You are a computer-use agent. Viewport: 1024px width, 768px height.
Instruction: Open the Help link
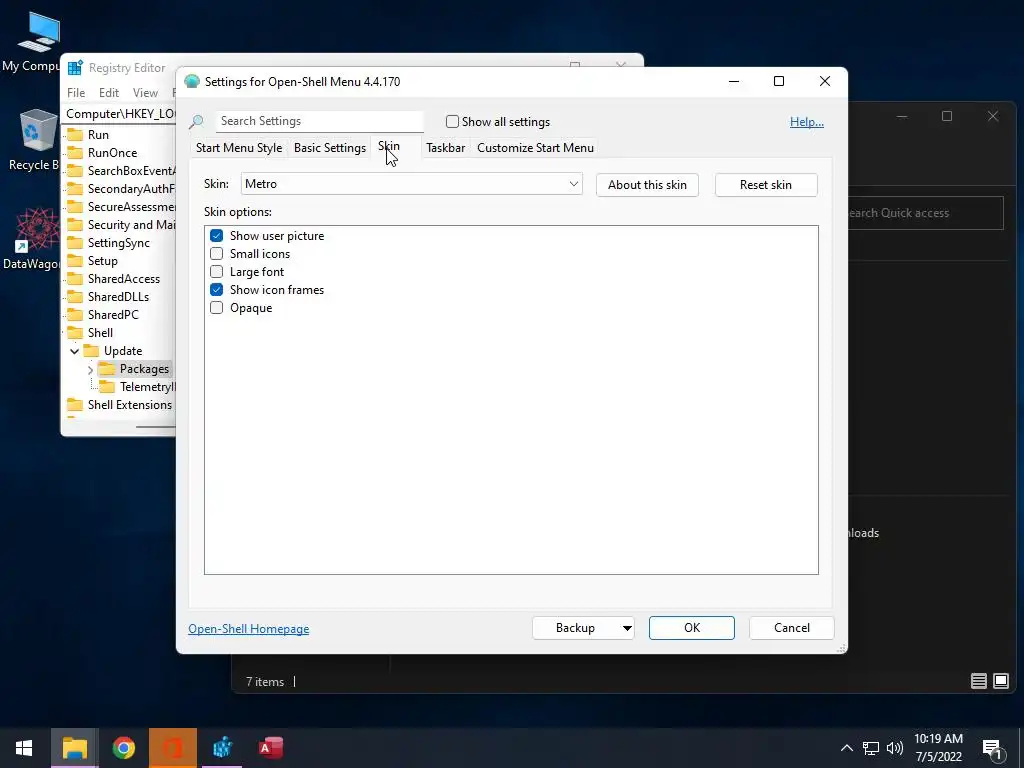(x=807, y=122)
